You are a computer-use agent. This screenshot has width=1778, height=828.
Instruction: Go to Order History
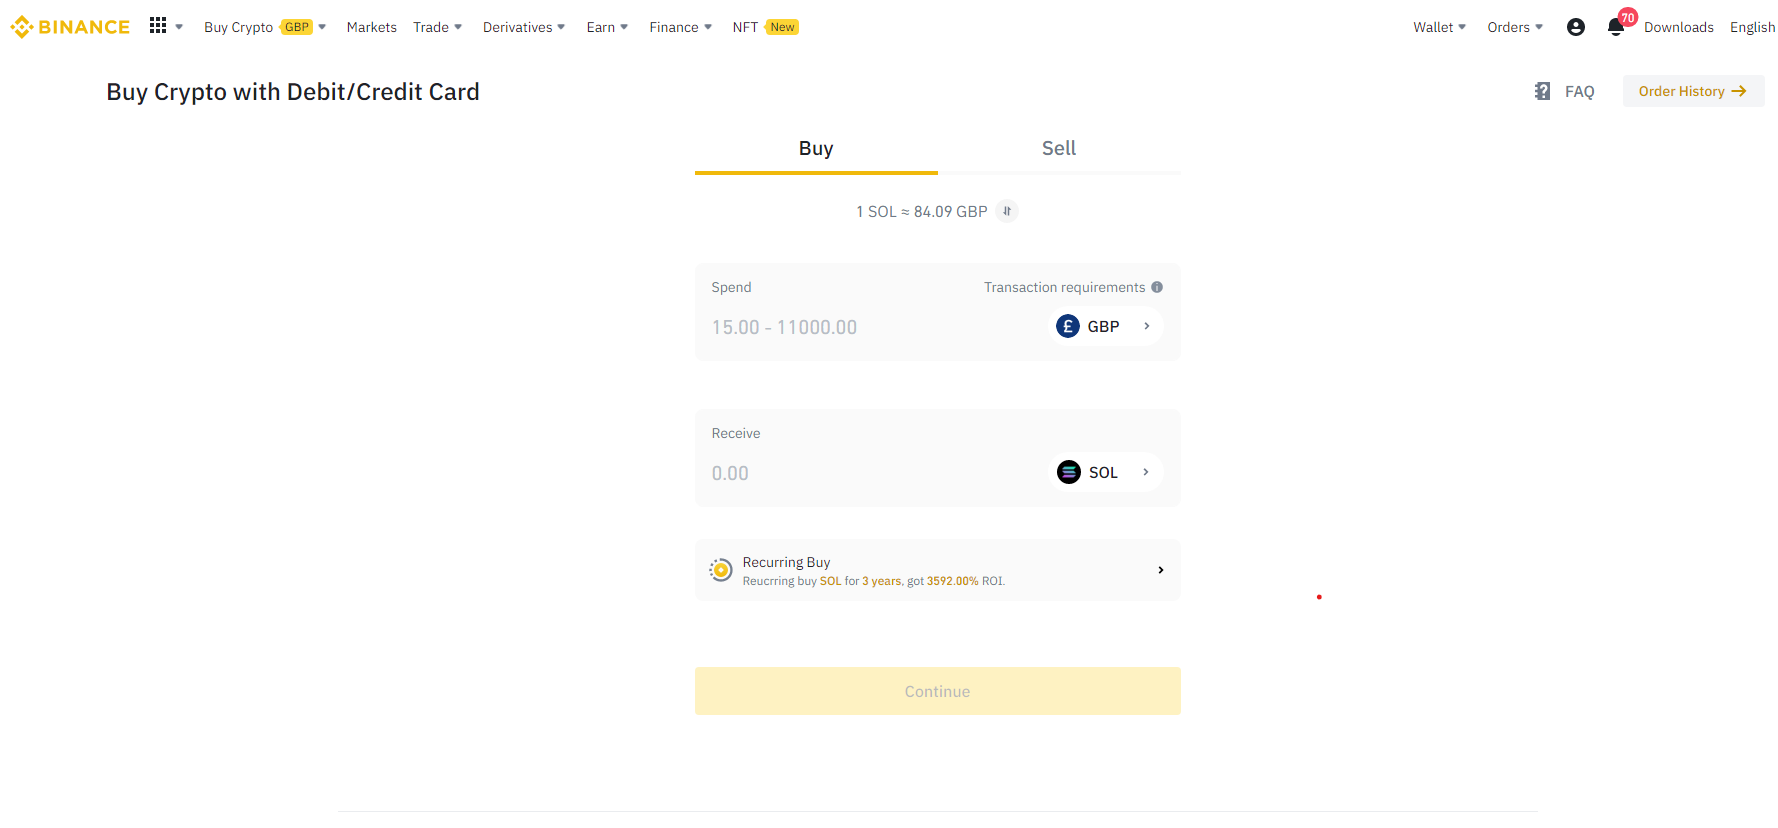tap(1692, 91)
